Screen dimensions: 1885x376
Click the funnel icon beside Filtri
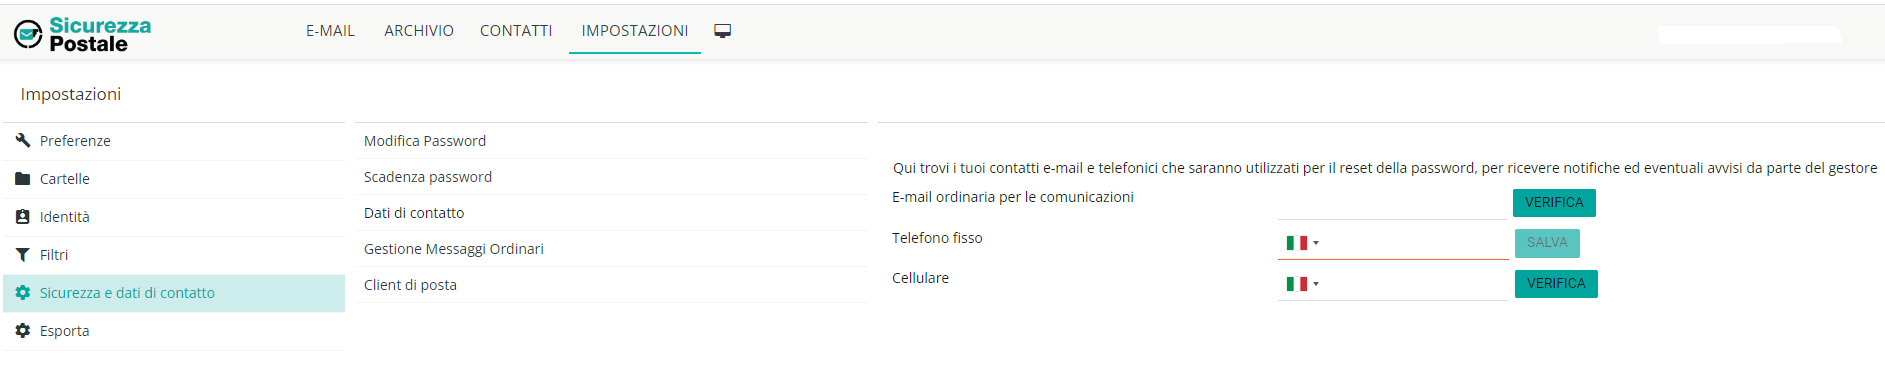[x=23, y=255]
